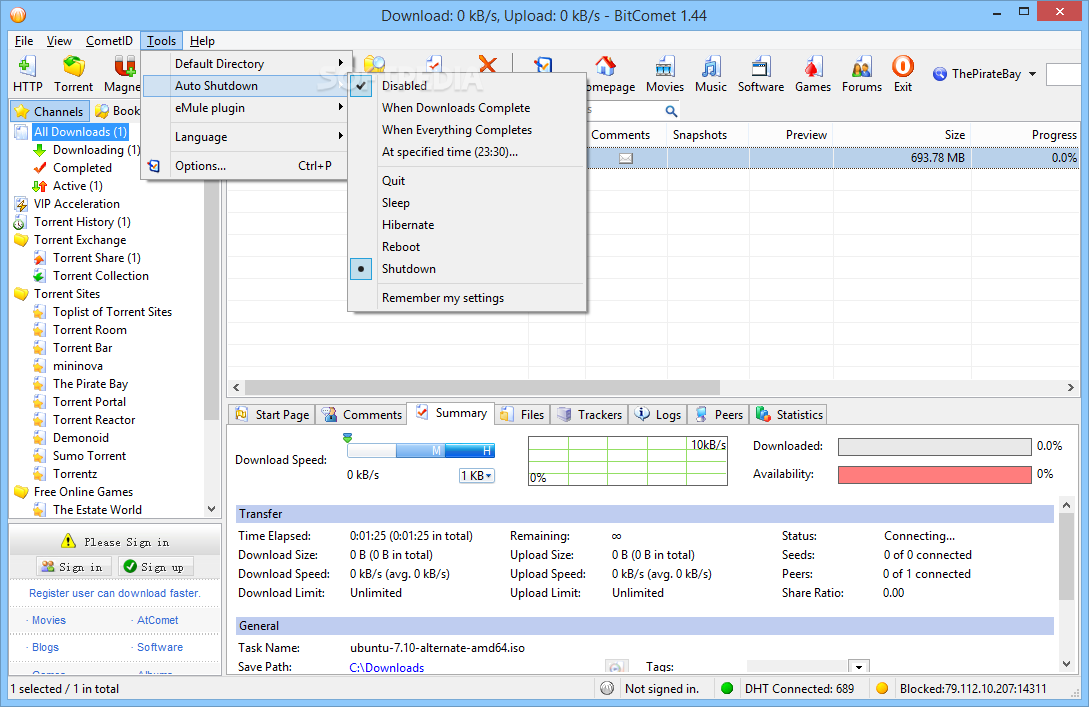Screen dimensions: 1089x707
Task: Open the Forums toolbar icon
Action: tap(861, 74)
